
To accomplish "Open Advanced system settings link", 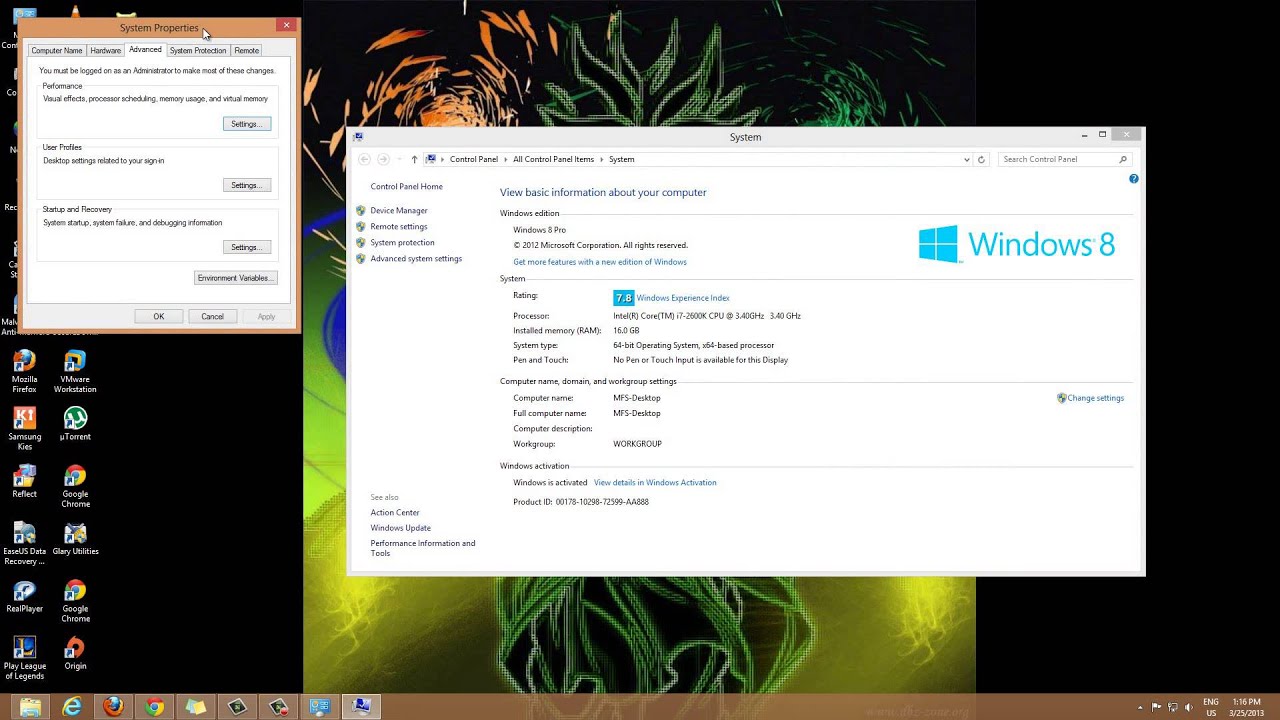I will pyautogui.click(x=416, y=258).
